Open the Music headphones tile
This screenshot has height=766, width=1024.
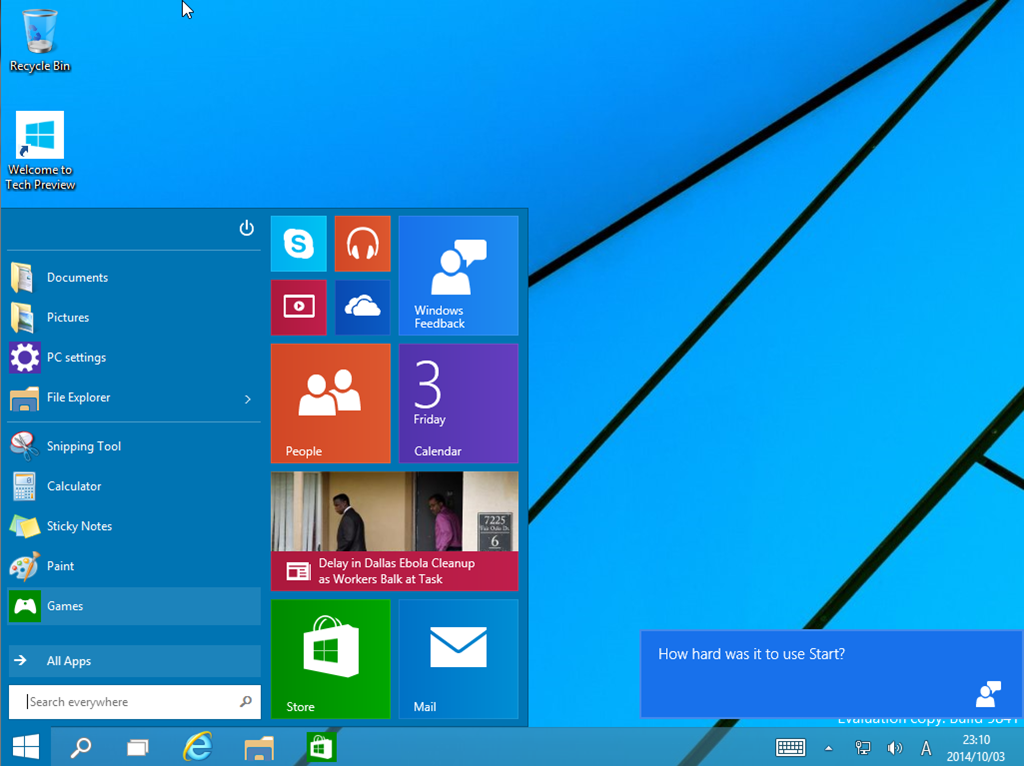362,244
